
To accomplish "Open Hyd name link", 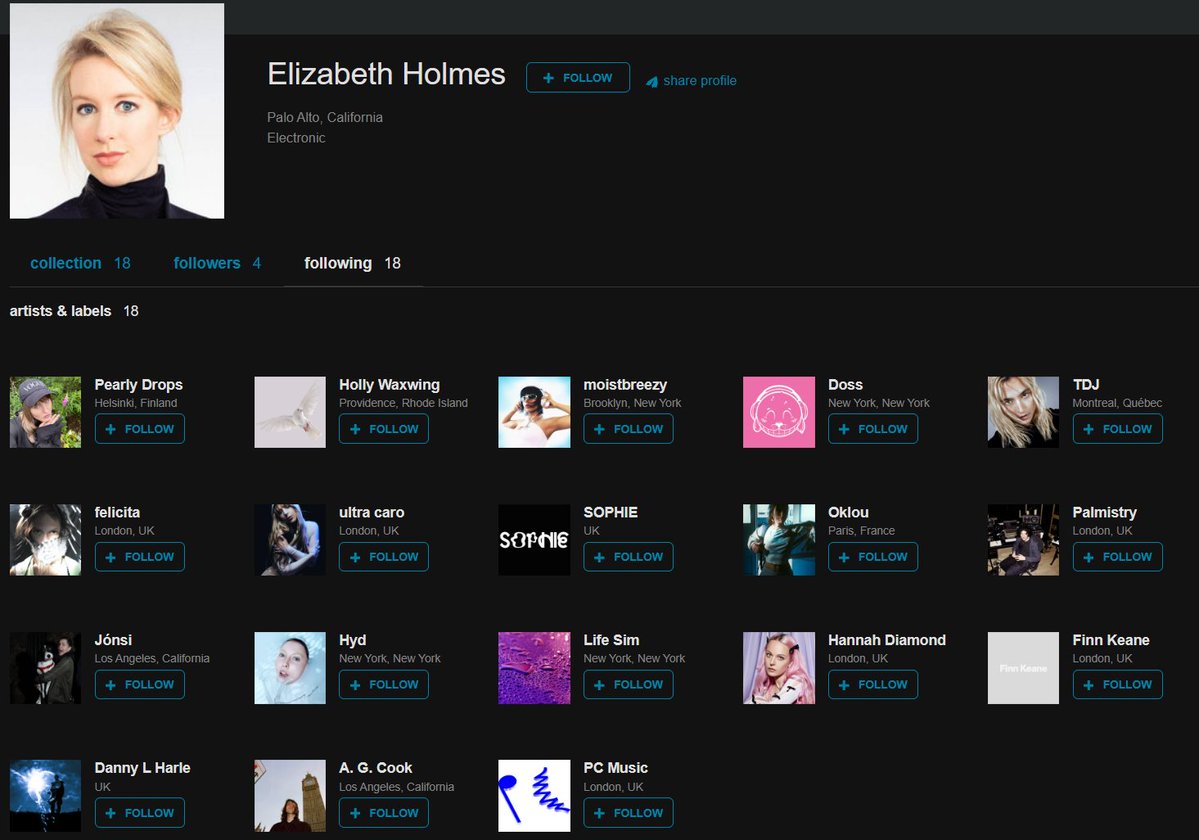I will coord(353,640).
